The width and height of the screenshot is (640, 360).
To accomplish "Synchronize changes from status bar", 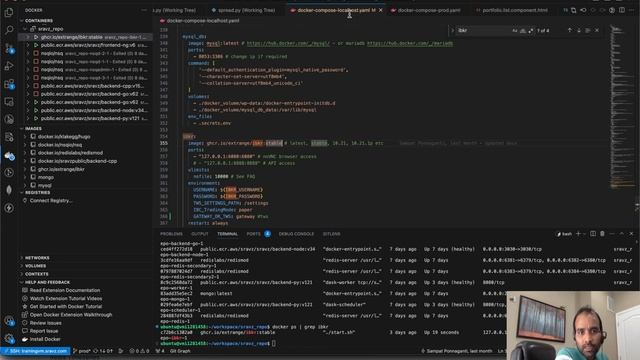I will [x=103, y=351].
